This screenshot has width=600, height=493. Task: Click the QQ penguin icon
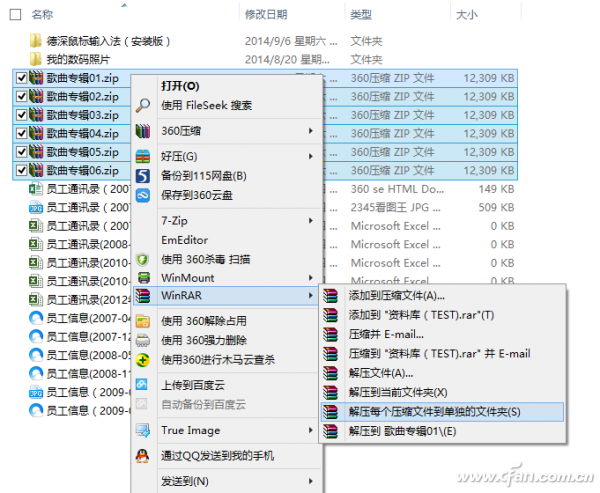click(x=143, y=456)
